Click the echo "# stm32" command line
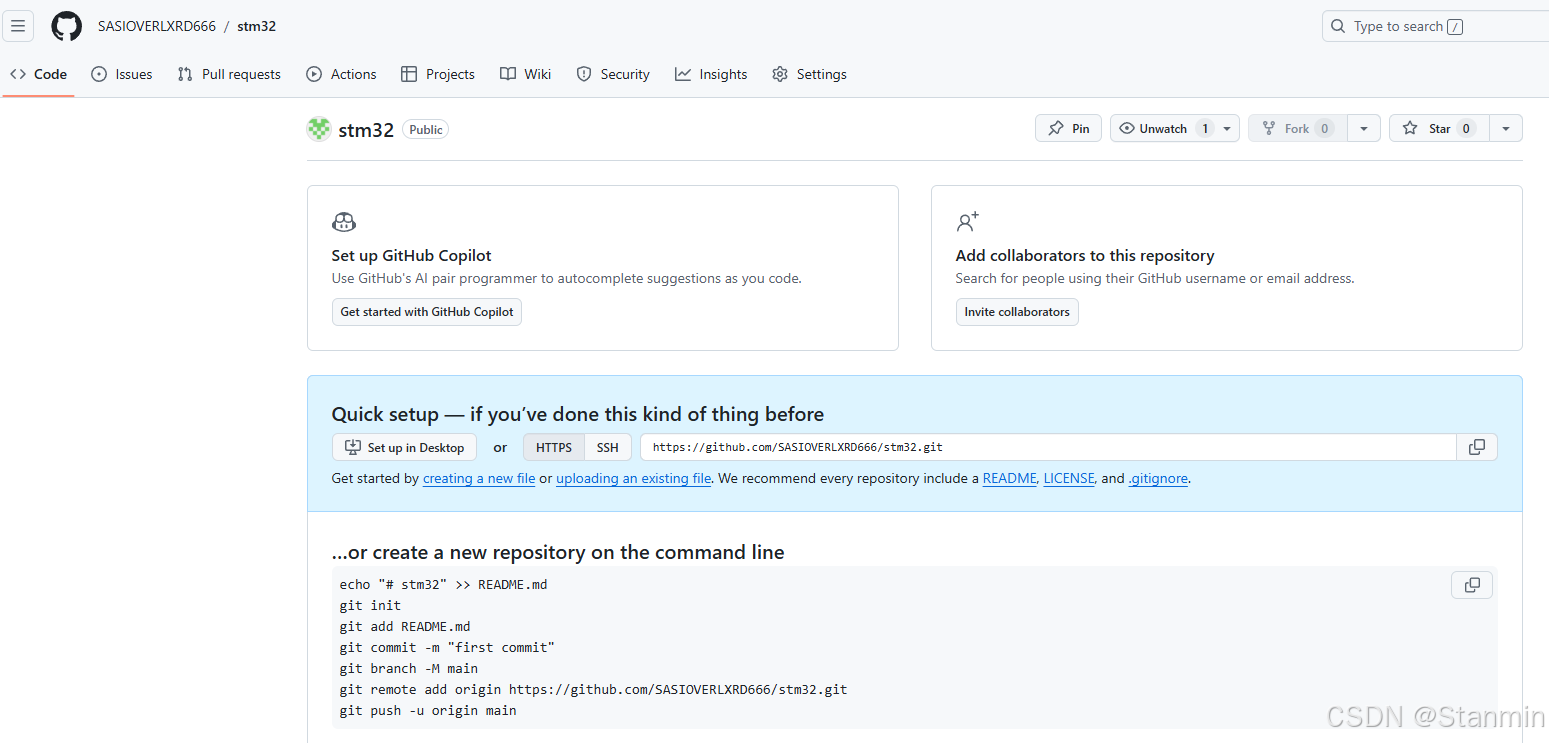Image resolution: width=1549 pixels, height=743 pixels. click(443, 584)
